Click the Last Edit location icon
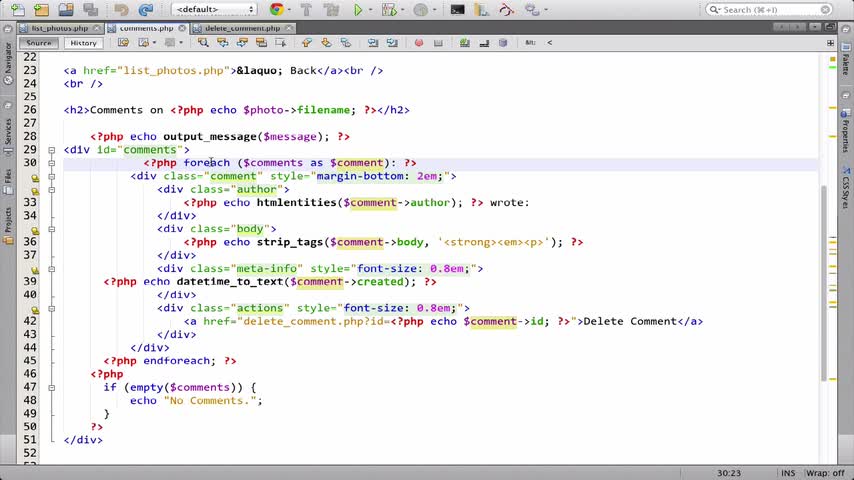854x480 pixels. pyautogui.click(x=124, y=42)
